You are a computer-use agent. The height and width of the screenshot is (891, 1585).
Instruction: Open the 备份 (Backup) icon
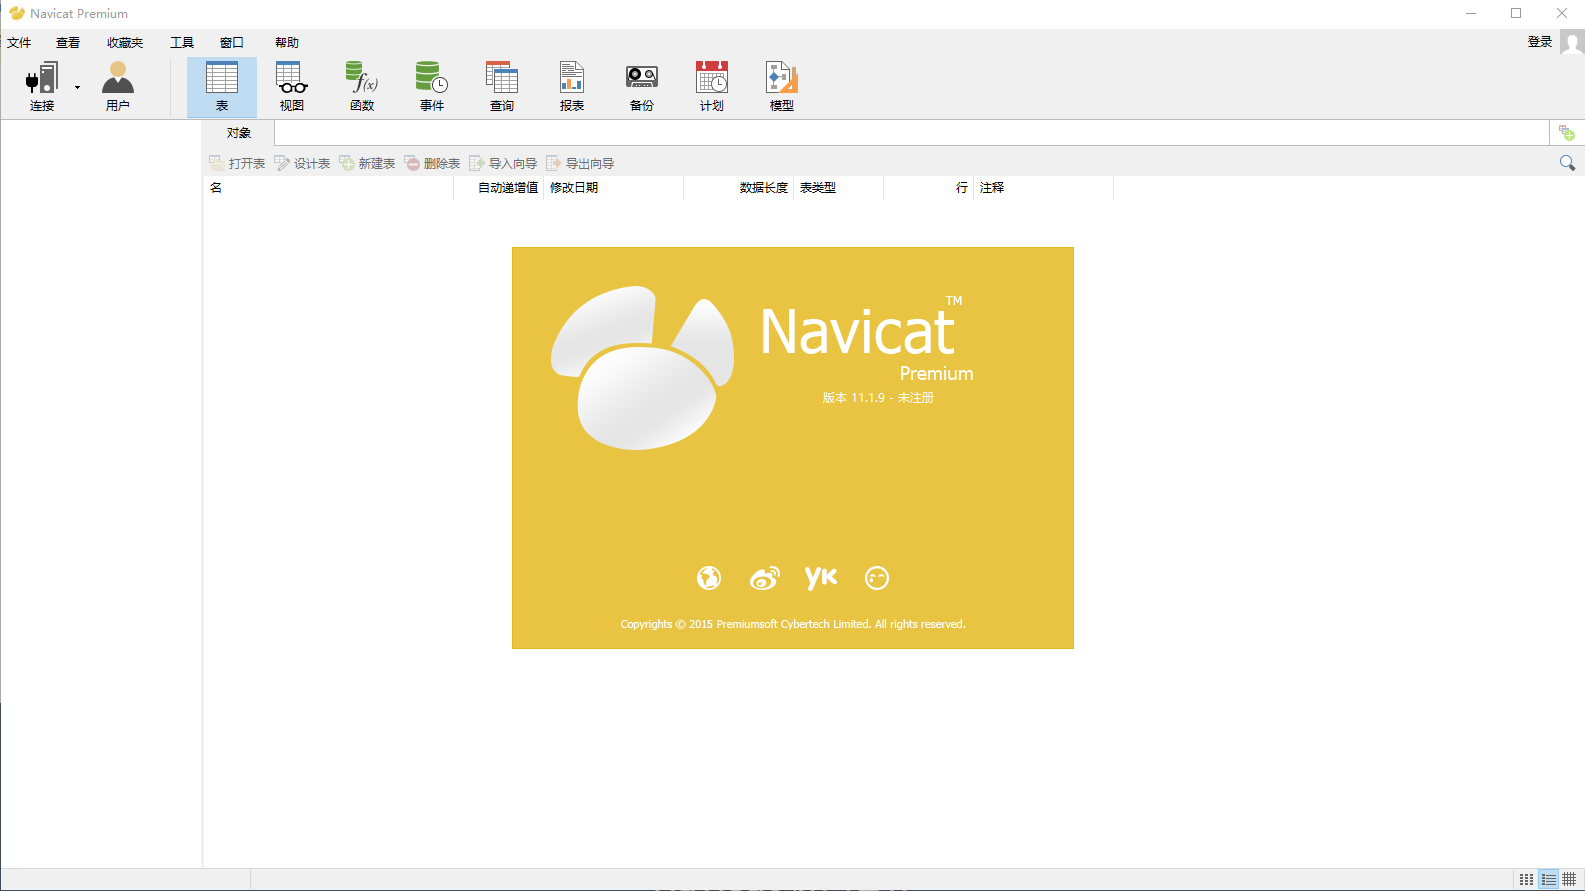click(642, 87)
